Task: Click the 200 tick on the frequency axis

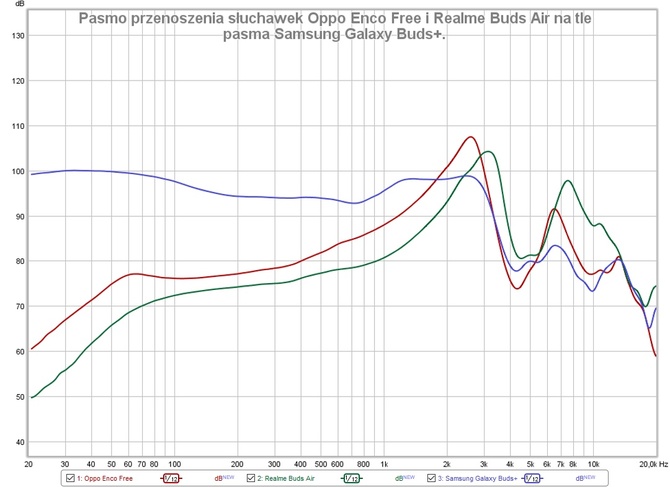Action: (x=237, y=464)
